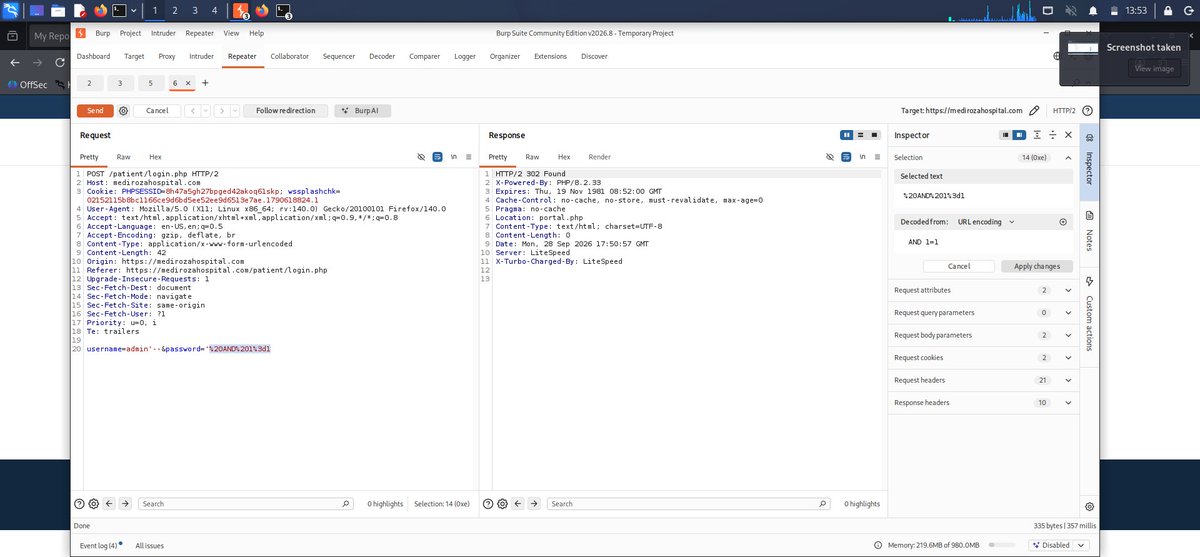
Task: Go to previous match under Request panel
Action: (x=109, y=503)
